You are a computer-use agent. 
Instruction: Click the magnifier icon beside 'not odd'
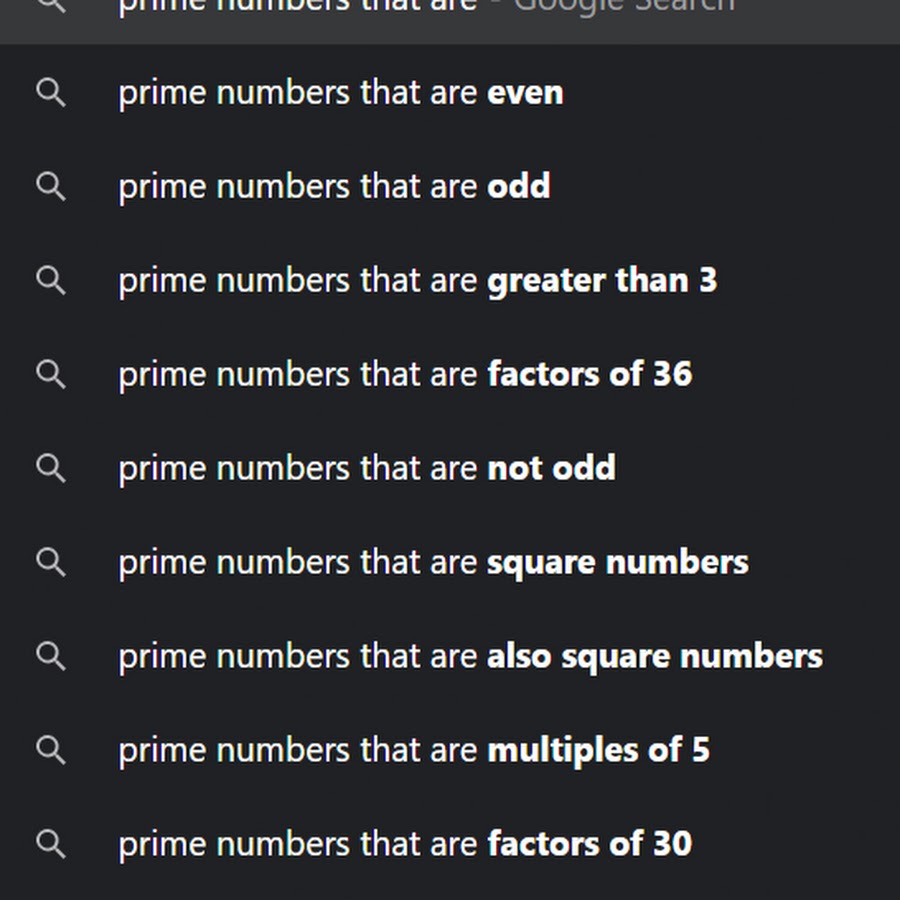tap(51, 468)
